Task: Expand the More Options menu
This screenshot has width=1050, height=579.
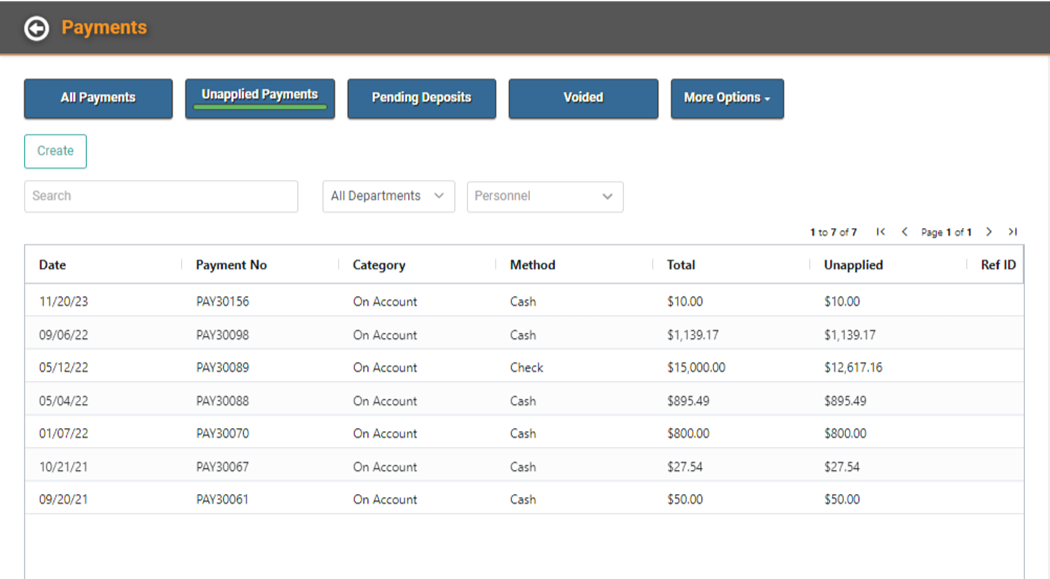Action: (x=727, y=98)
